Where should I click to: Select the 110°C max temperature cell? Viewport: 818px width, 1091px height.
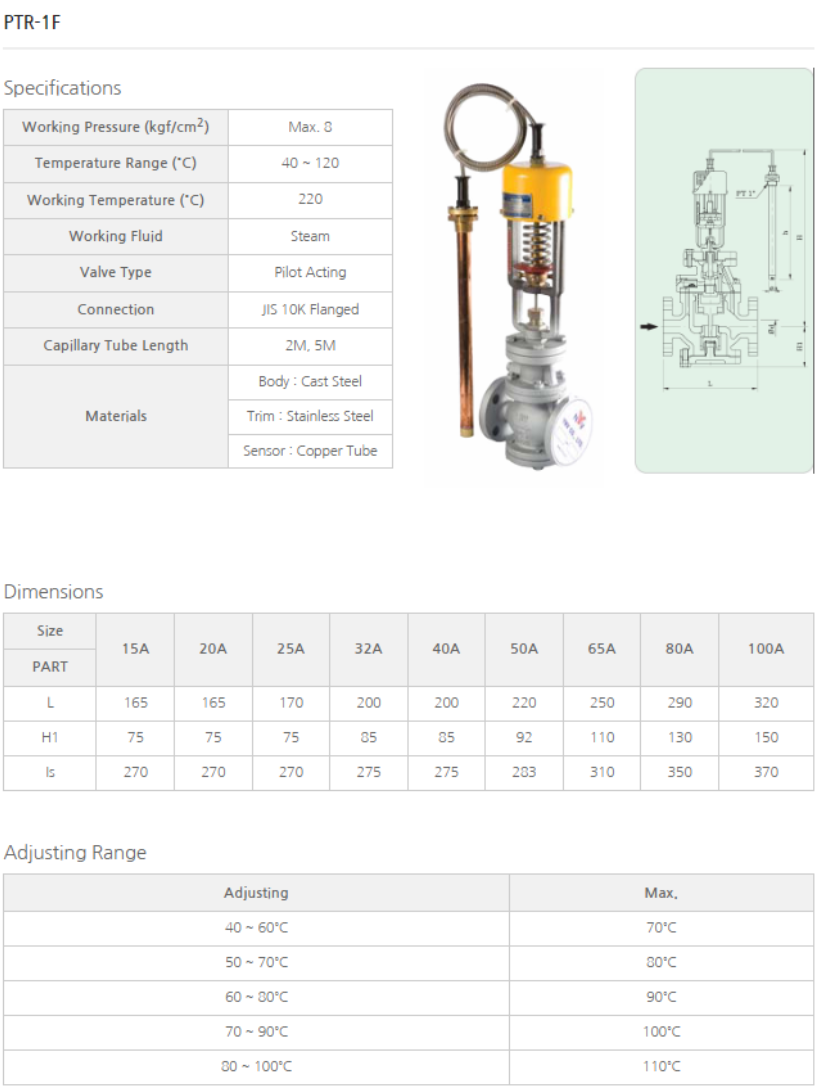coord(661,1066)
